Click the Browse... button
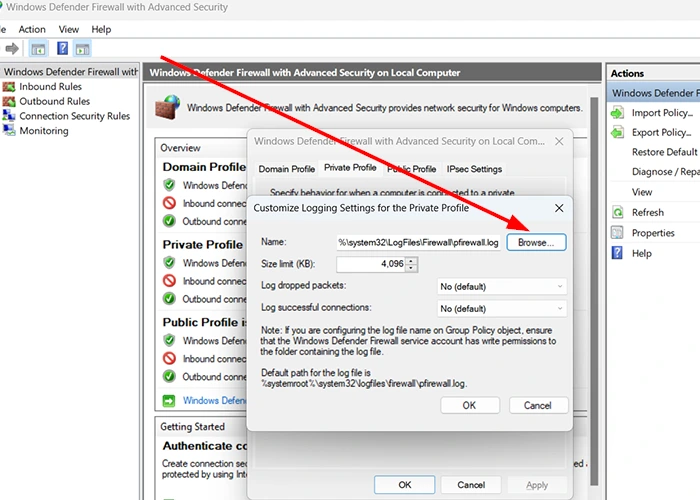 coord(536,242)
